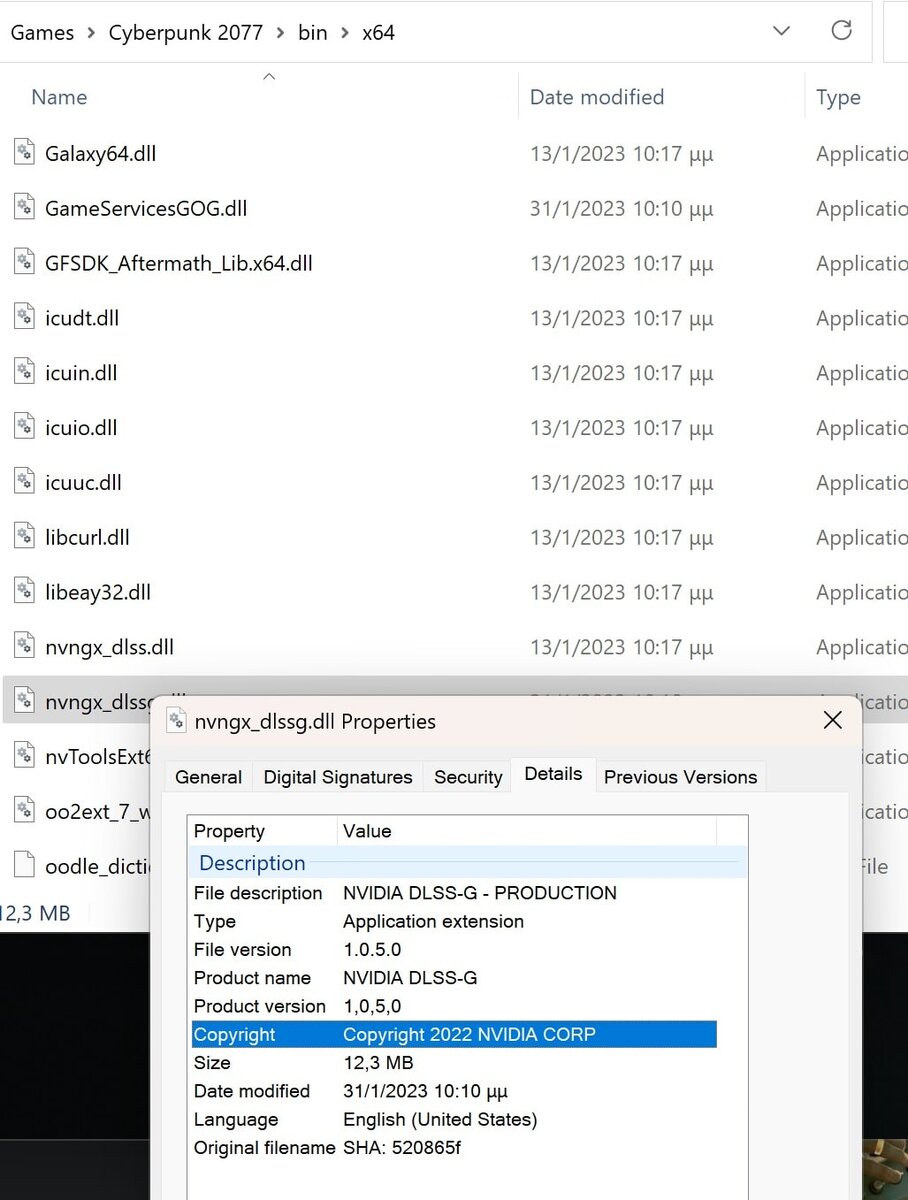Select icudt.dll file name

pyautogui.click(x=82, y=318)
